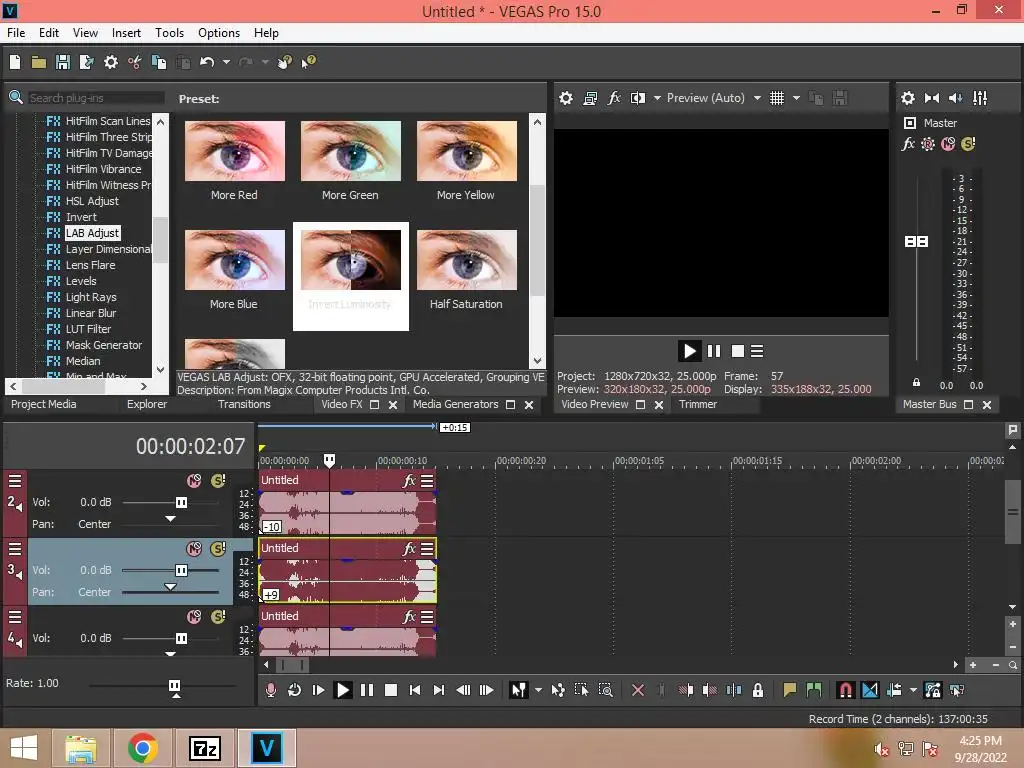Open the File menu
The width and height of the screenshot is (1024, 768).
(x=16, y=33)
